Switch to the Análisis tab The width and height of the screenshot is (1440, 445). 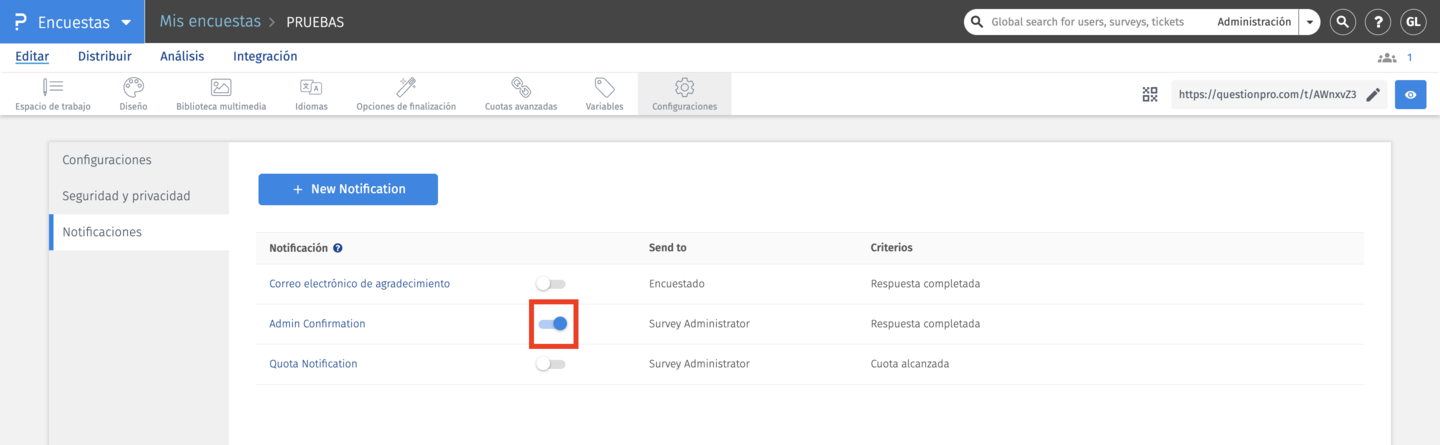(182, 57)
